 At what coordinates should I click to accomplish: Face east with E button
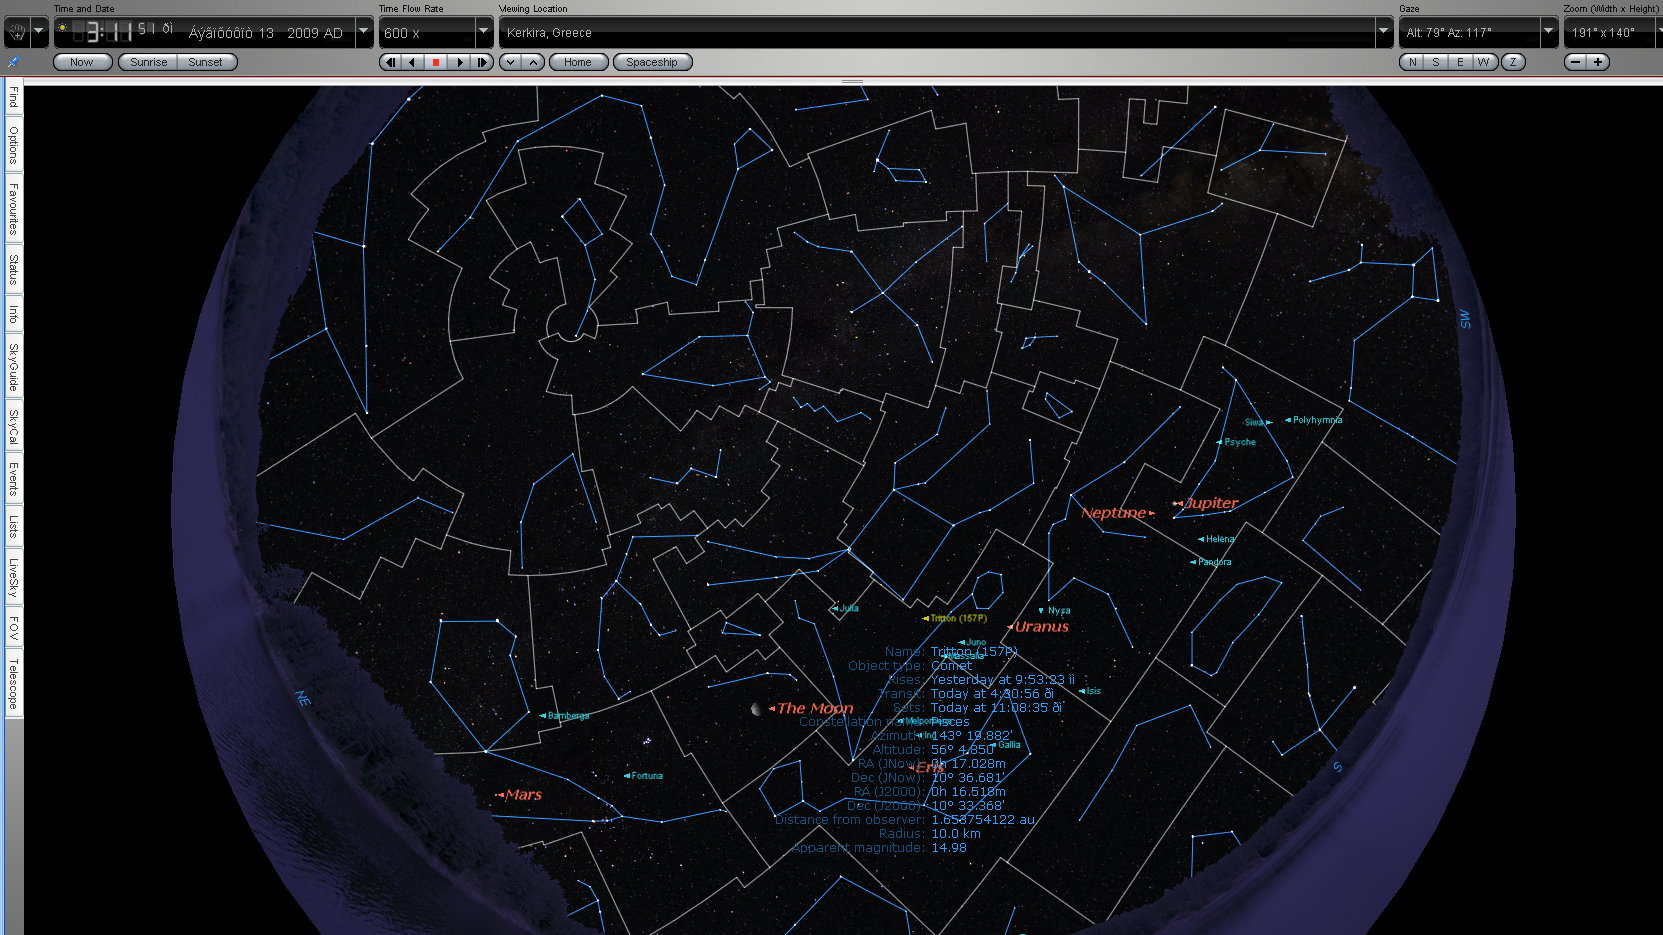click(1459, 62)
